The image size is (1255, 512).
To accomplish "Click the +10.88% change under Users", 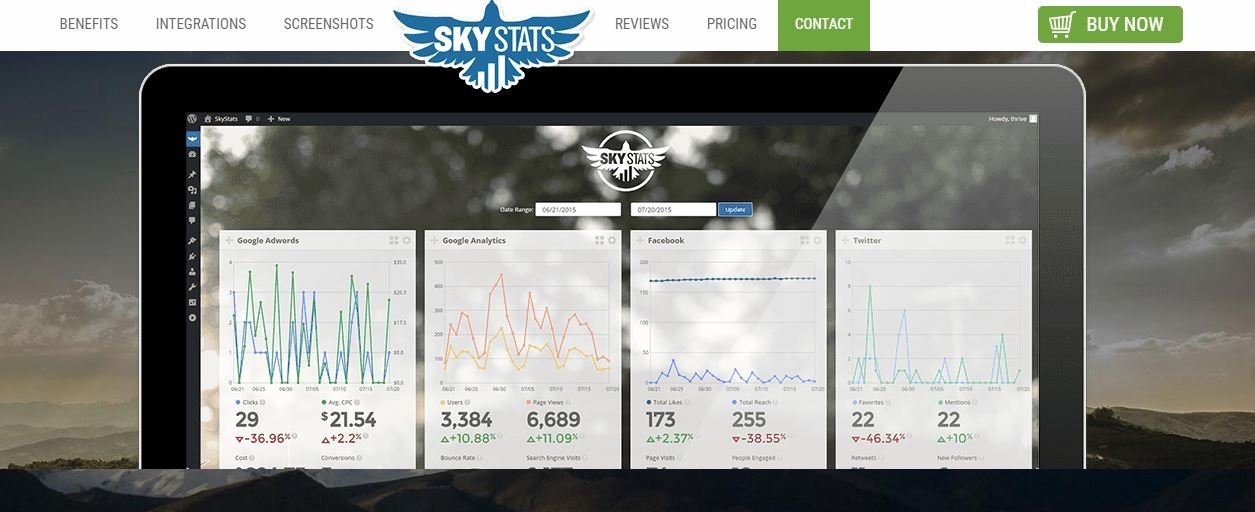I will pos(468,438).
